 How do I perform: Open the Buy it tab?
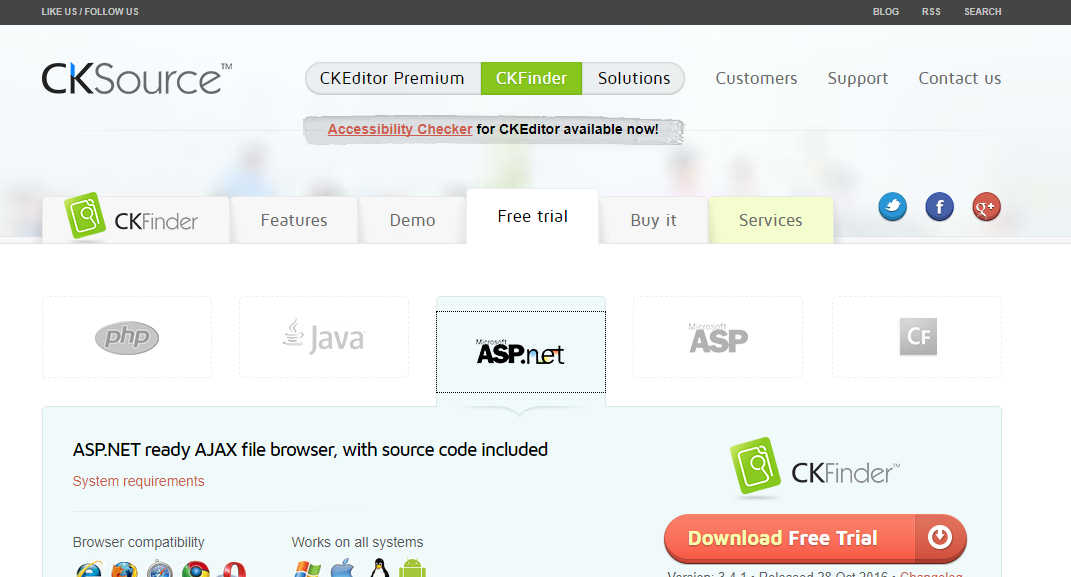[654, 220]
